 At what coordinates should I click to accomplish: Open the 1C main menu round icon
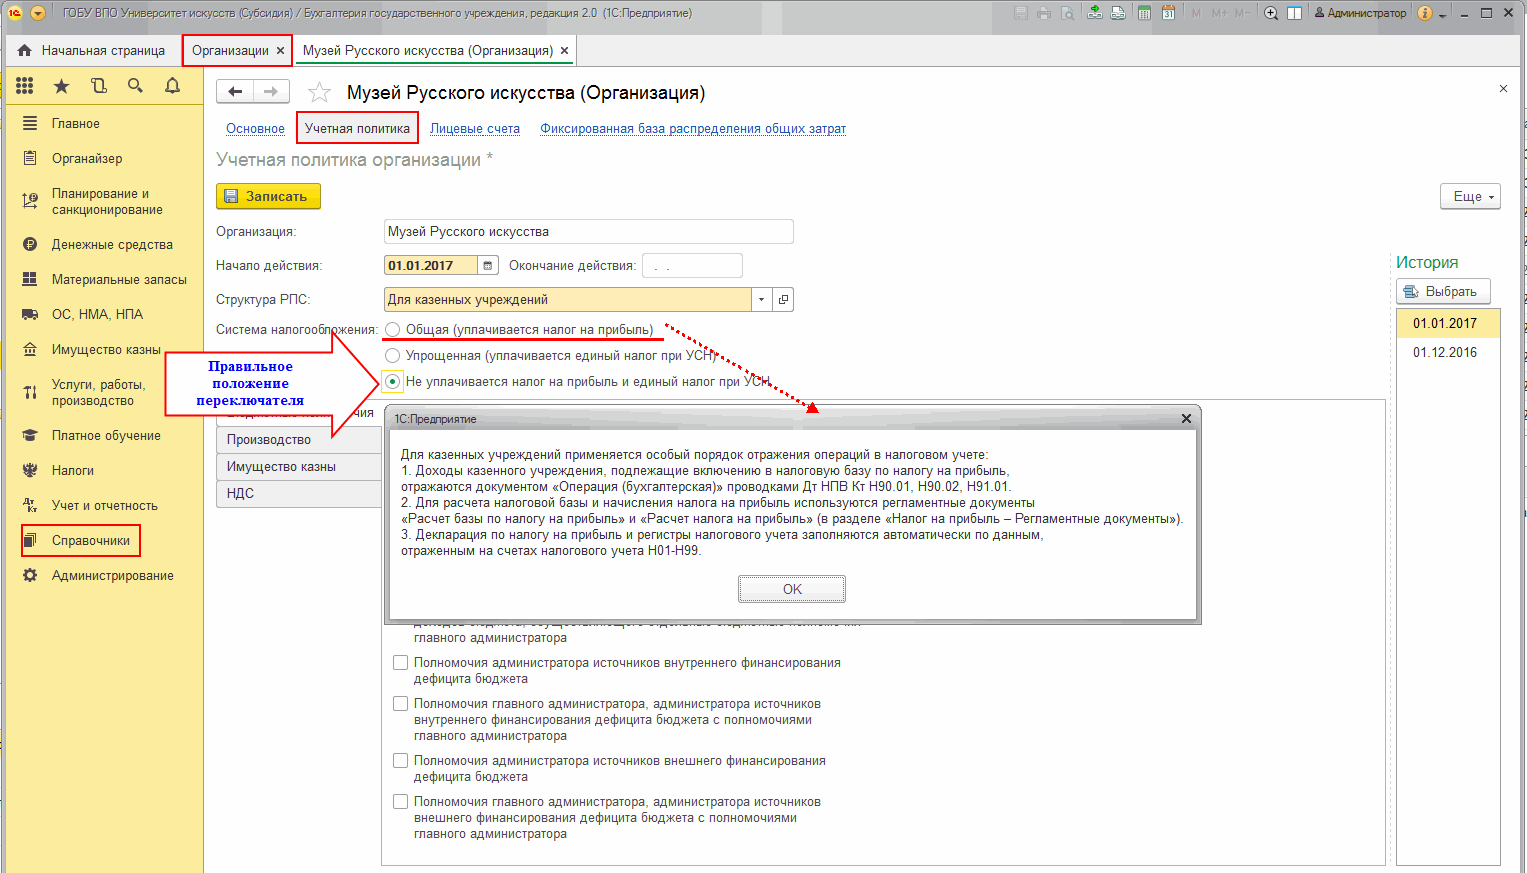[16, 13]
